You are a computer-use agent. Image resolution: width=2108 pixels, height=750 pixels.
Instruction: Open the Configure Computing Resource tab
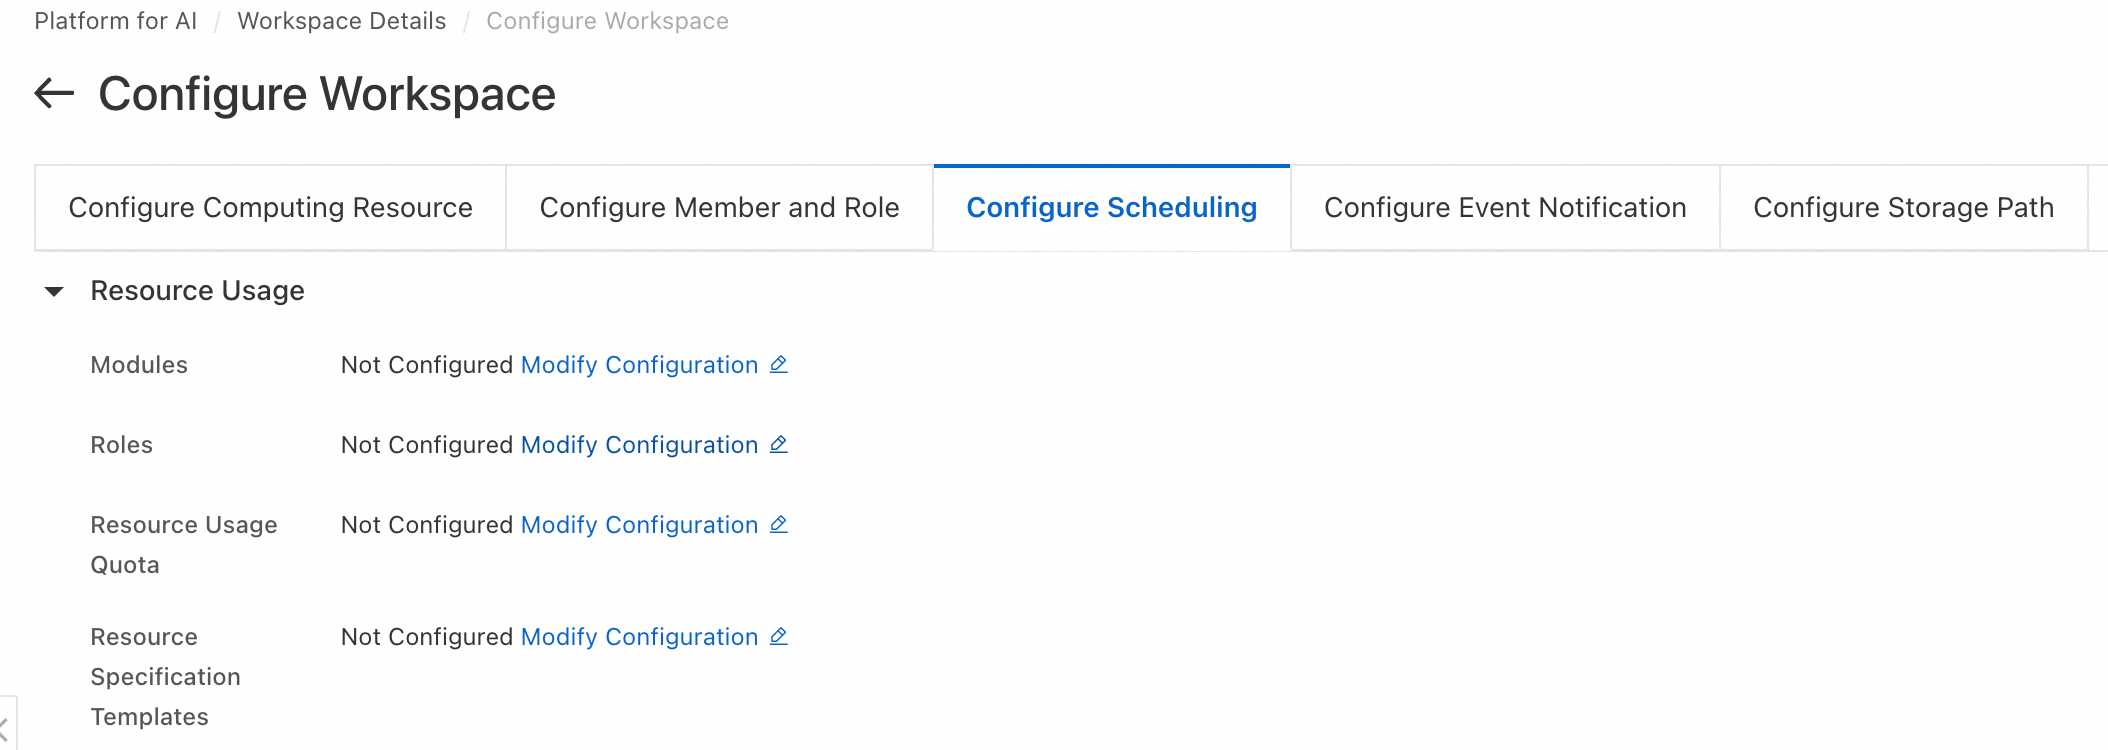[x=270, y=208]
